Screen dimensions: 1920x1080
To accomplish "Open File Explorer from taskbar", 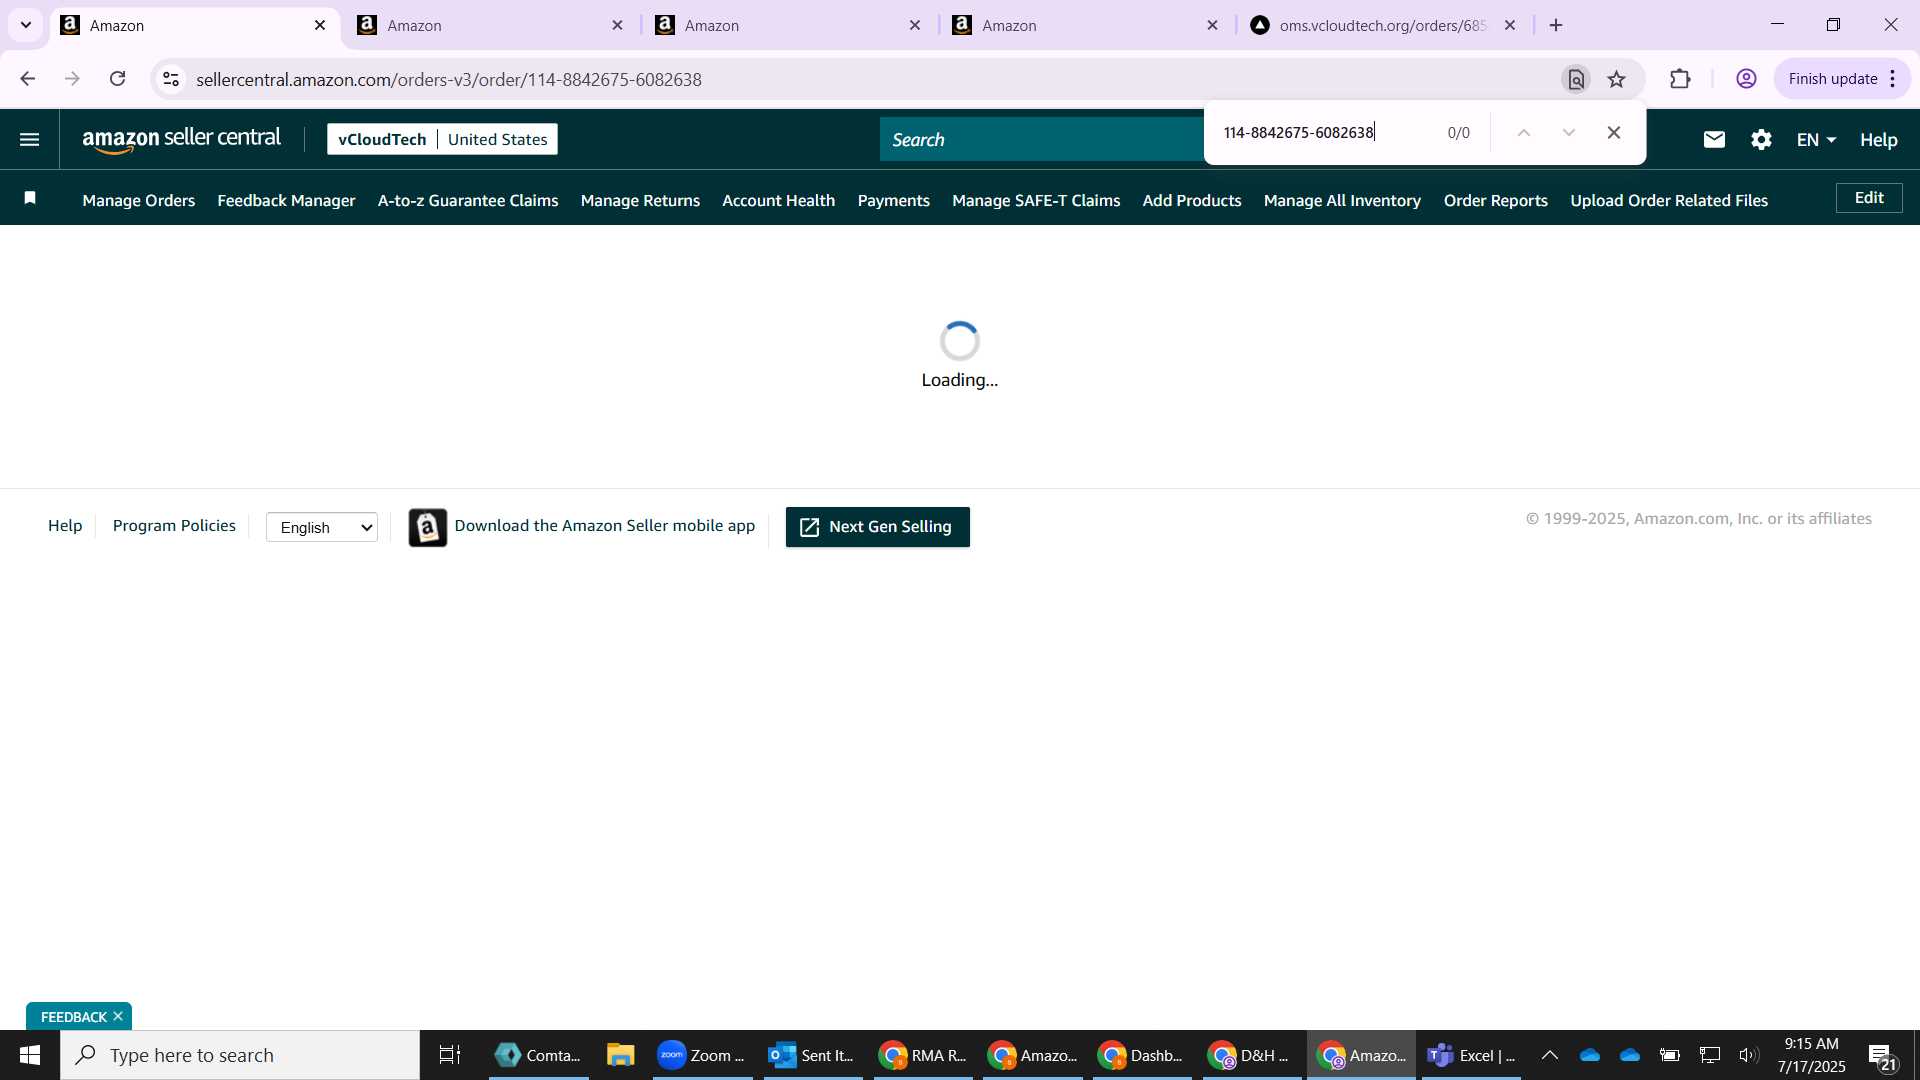I will [620, 1055].
